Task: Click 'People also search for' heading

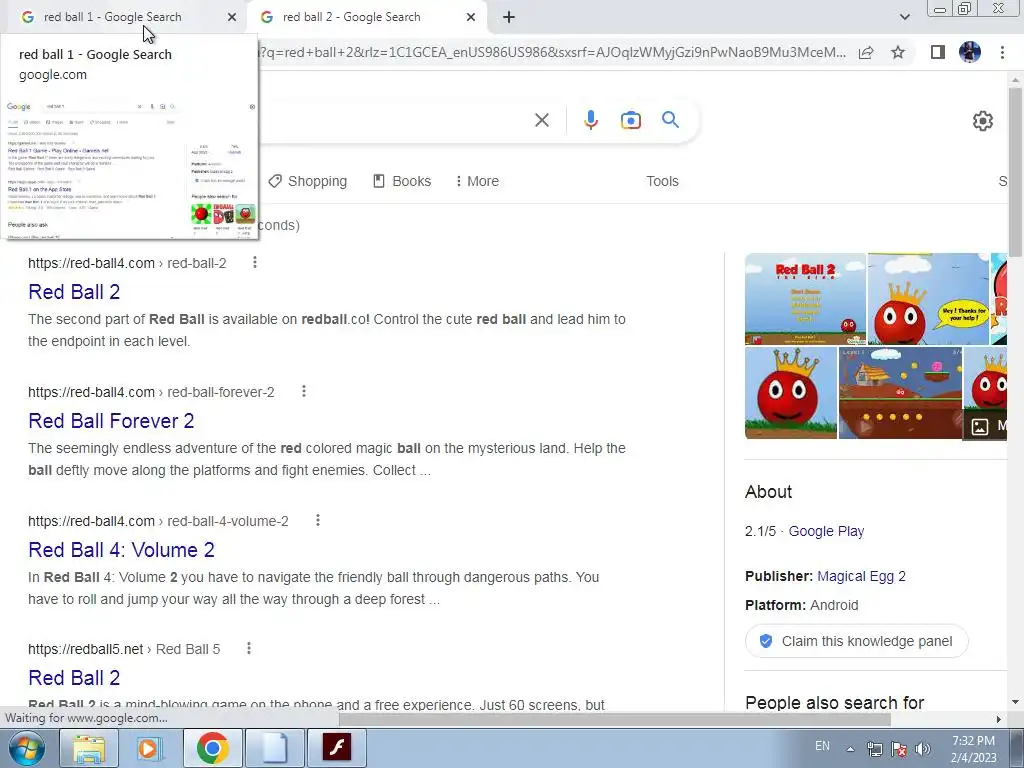Action: tap(835, 703)
